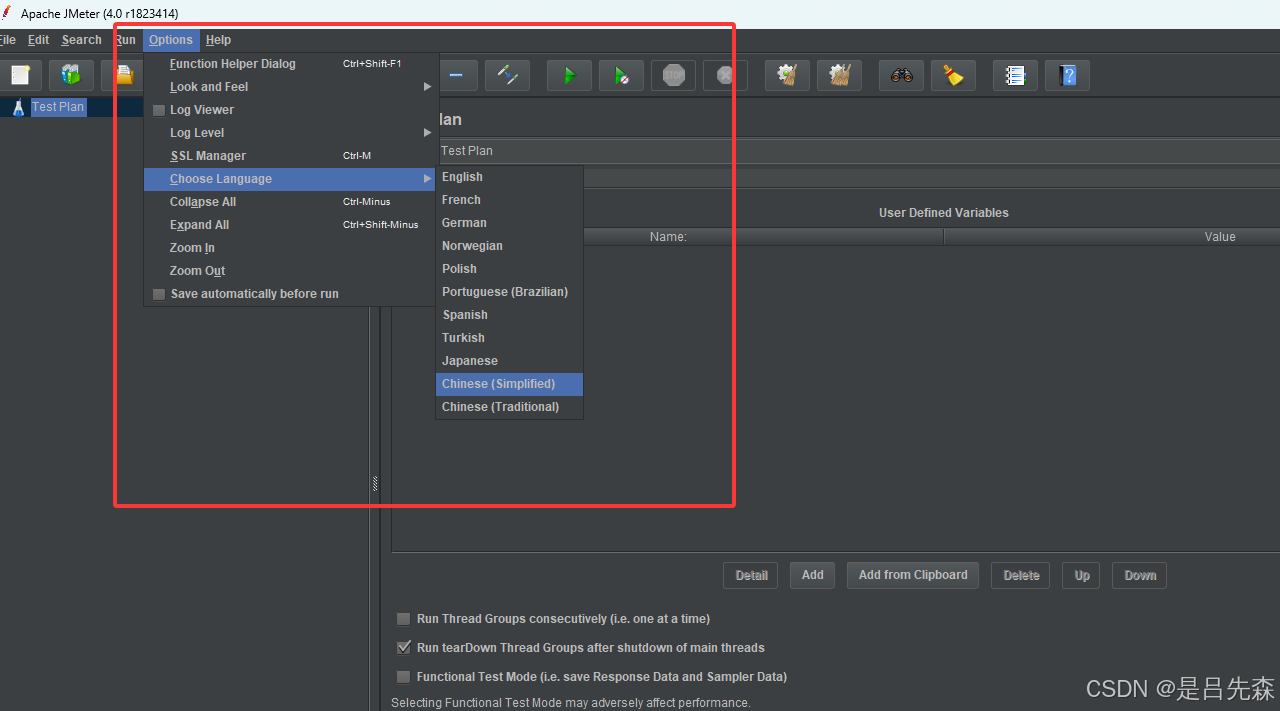
Task: Open the Run menu
Action: coord(125,40)
